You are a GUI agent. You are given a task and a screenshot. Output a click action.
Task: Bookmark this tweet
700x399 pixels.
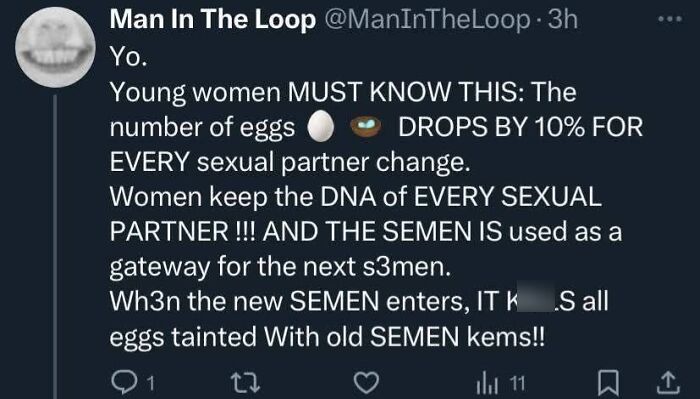coord(609,383)
